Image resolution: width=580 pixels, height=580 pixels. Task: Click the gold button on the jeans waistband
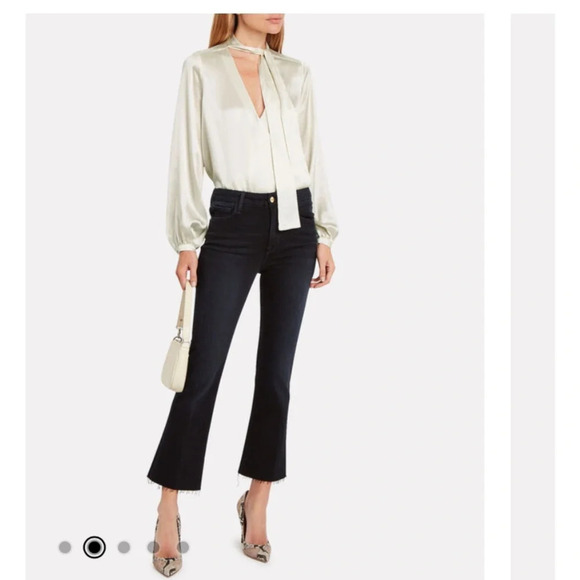click(x=272, y=200)
